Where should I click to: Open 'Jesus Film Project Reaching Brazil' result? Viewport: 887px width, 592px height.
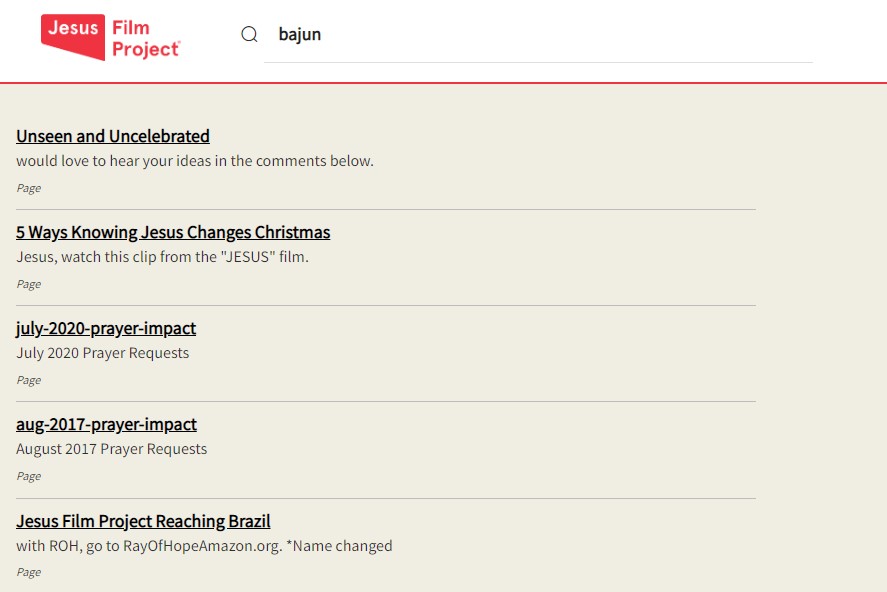point(143,521)
